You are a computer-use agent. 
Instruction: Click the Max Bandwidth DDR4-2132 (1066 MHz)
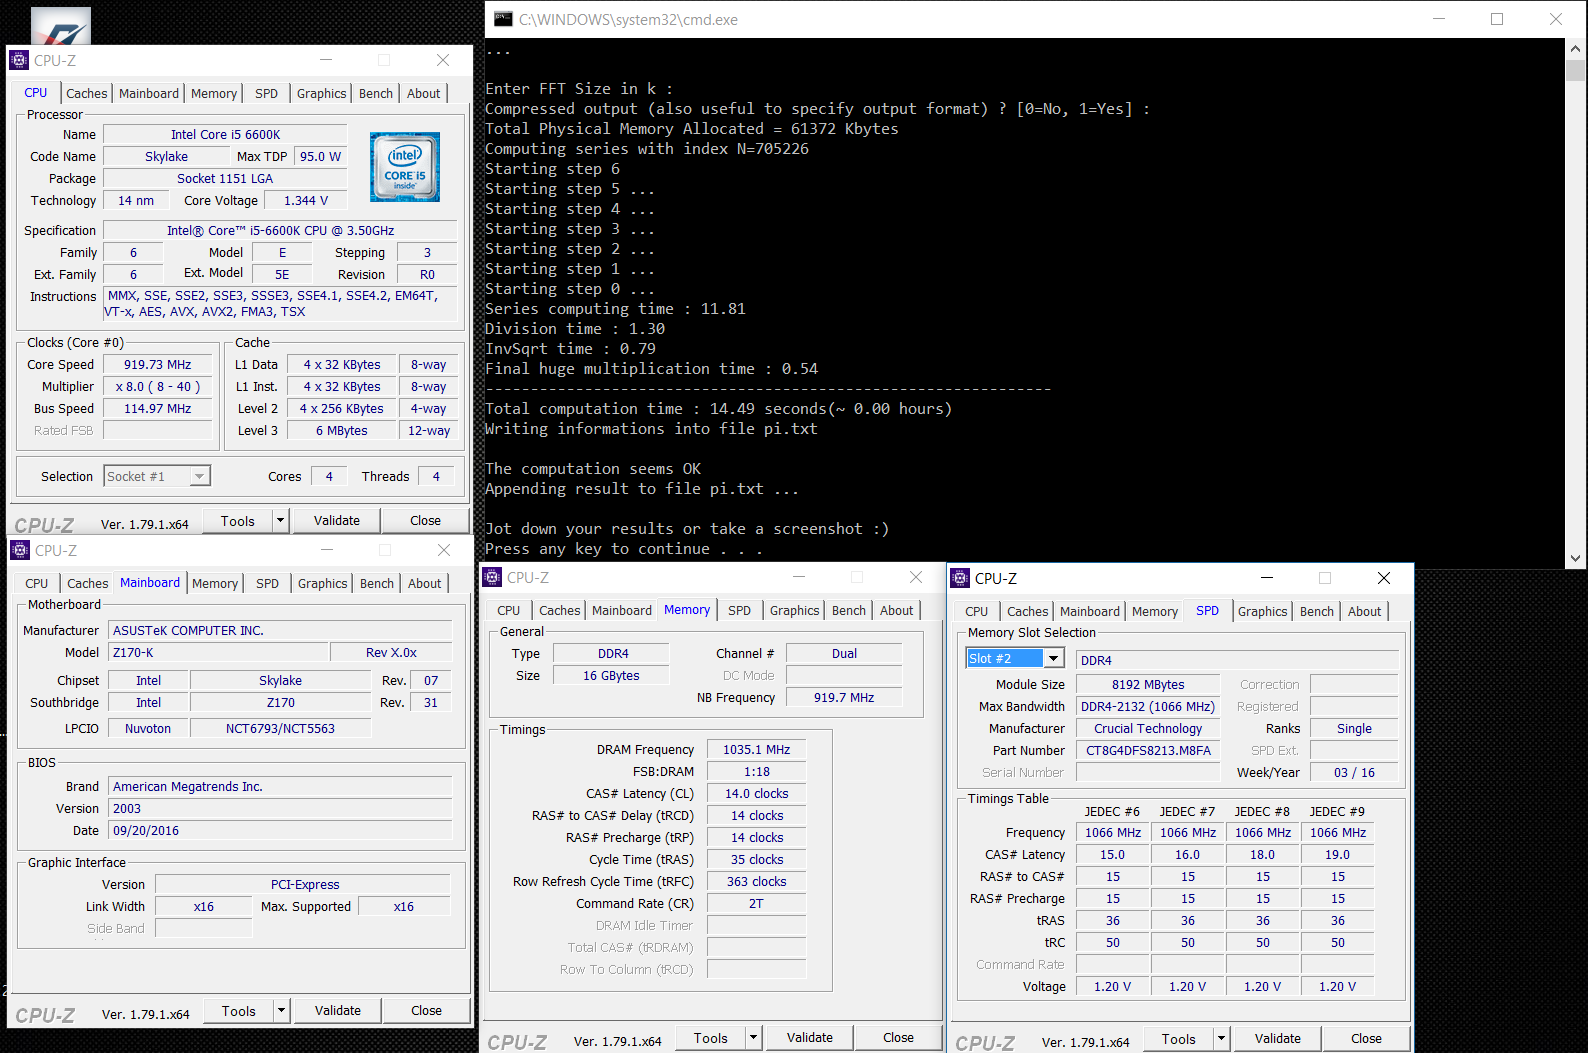tap(1148, 707)
